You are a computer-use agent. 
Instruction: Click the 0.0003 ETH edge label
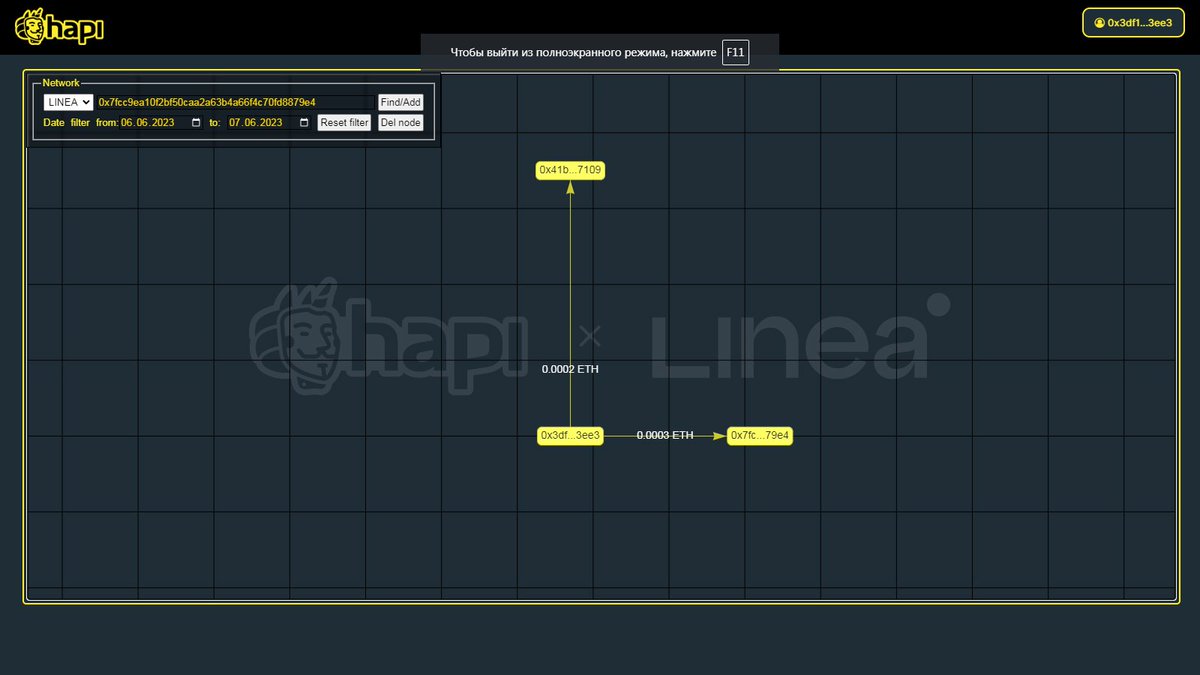click(665, 435)
